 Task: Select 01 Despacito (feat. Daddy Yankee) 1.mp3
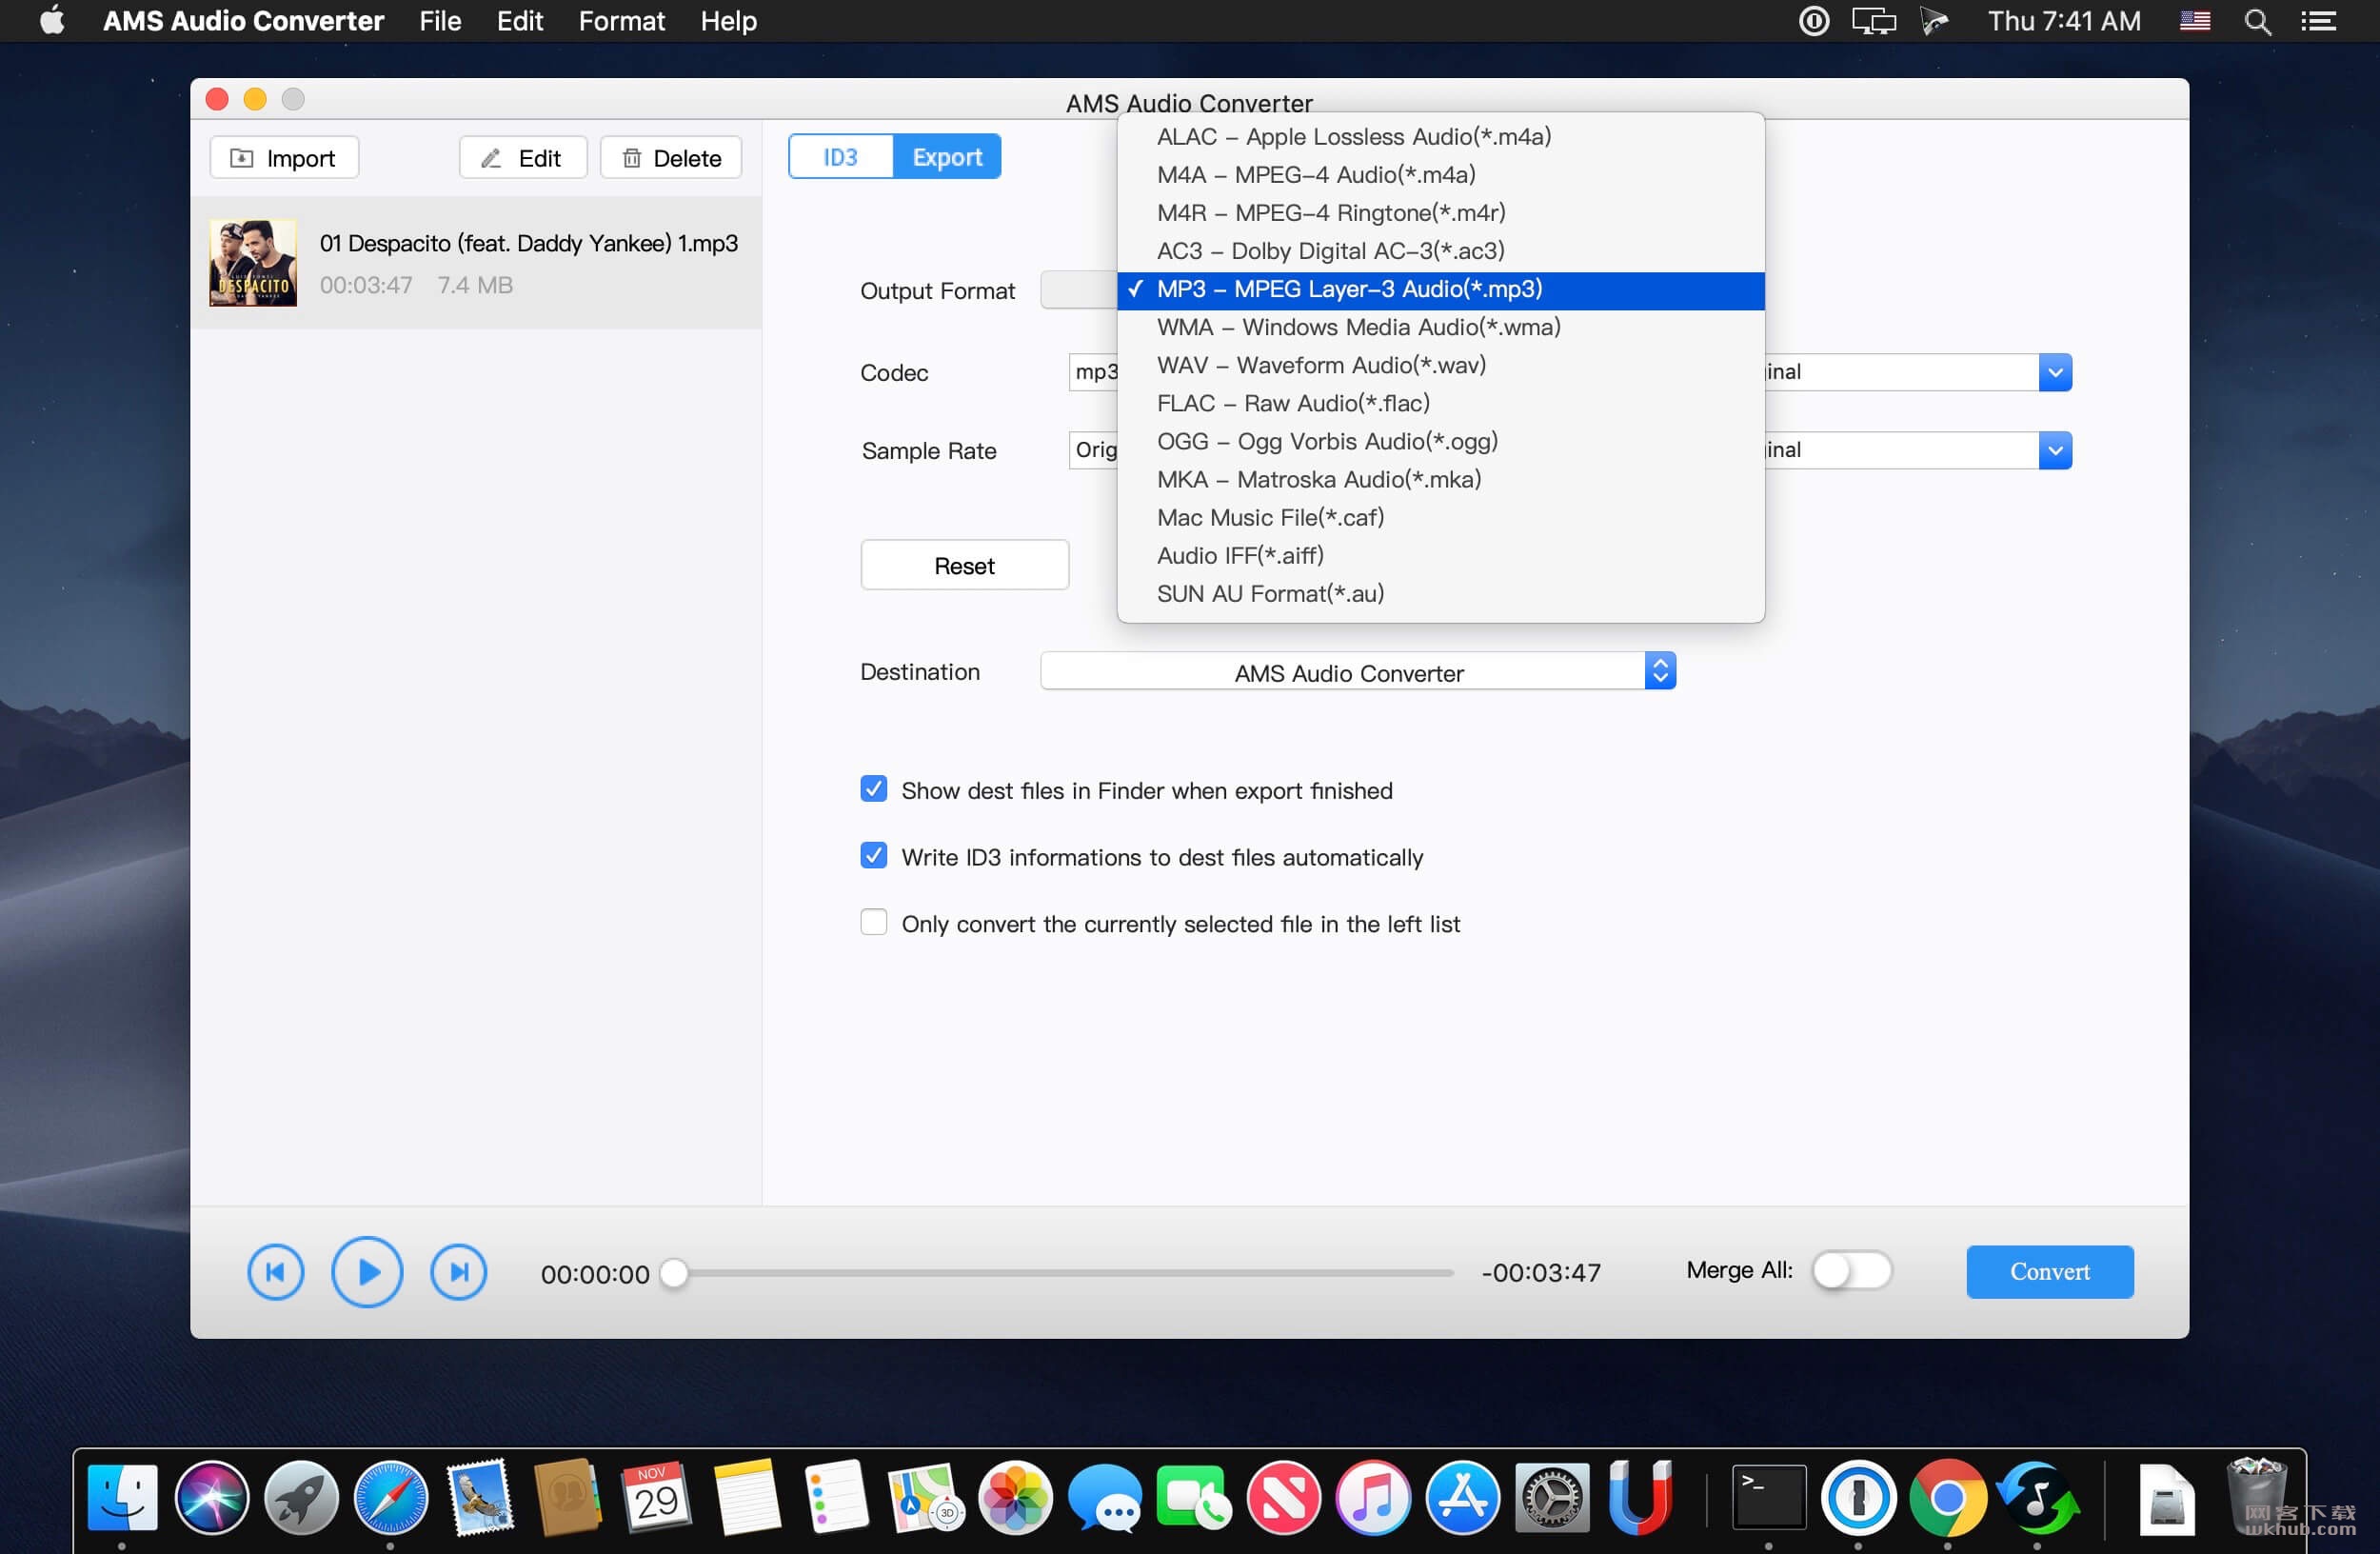tap(476, 263)
